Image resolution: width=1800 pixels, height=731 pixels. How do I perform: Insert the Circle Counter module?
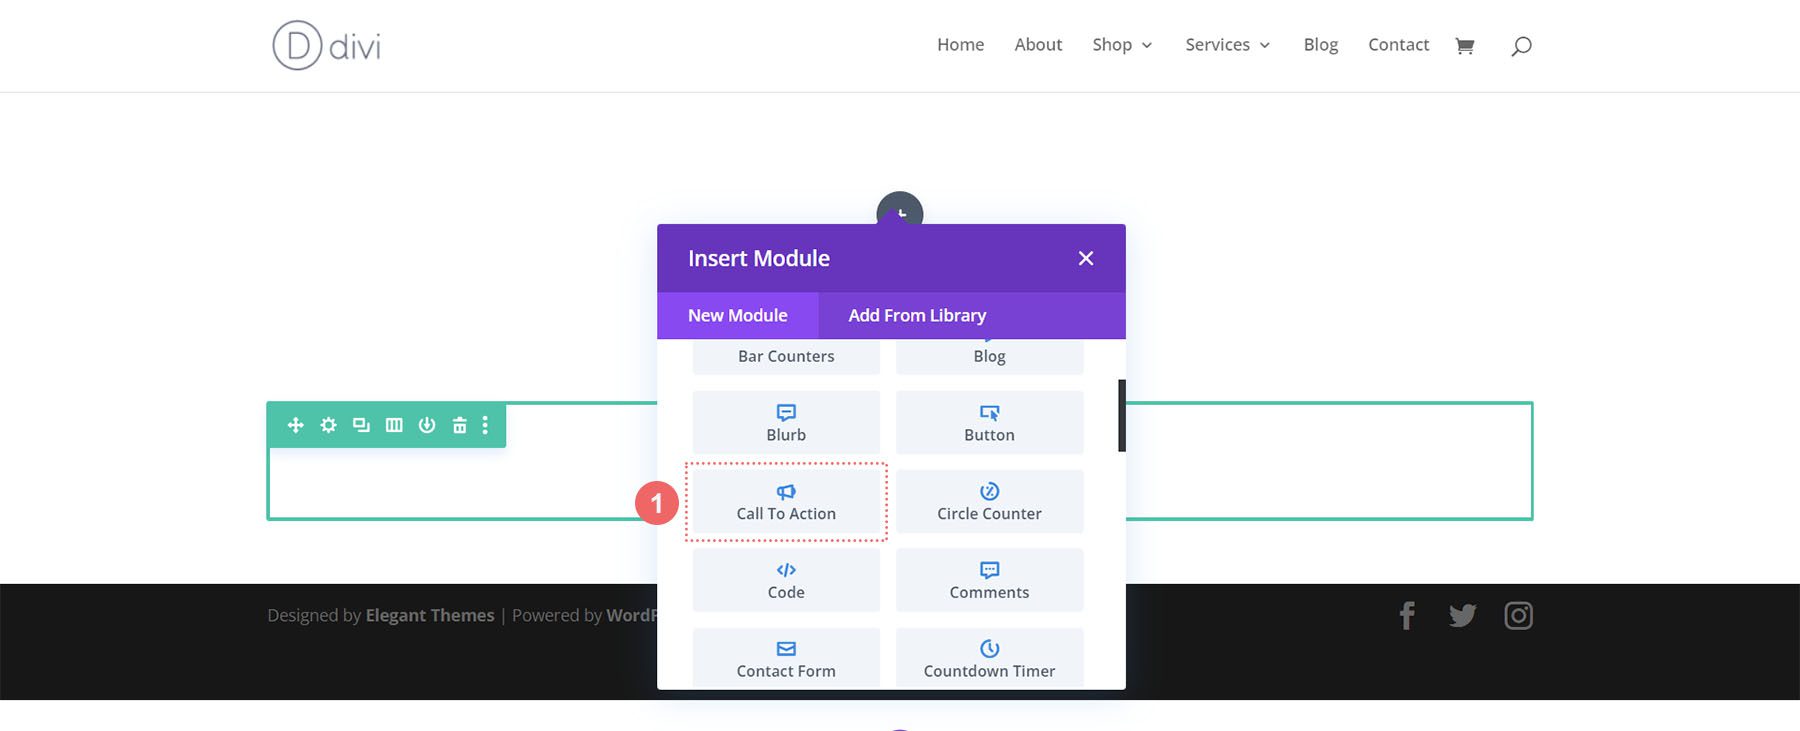point(989,501)
